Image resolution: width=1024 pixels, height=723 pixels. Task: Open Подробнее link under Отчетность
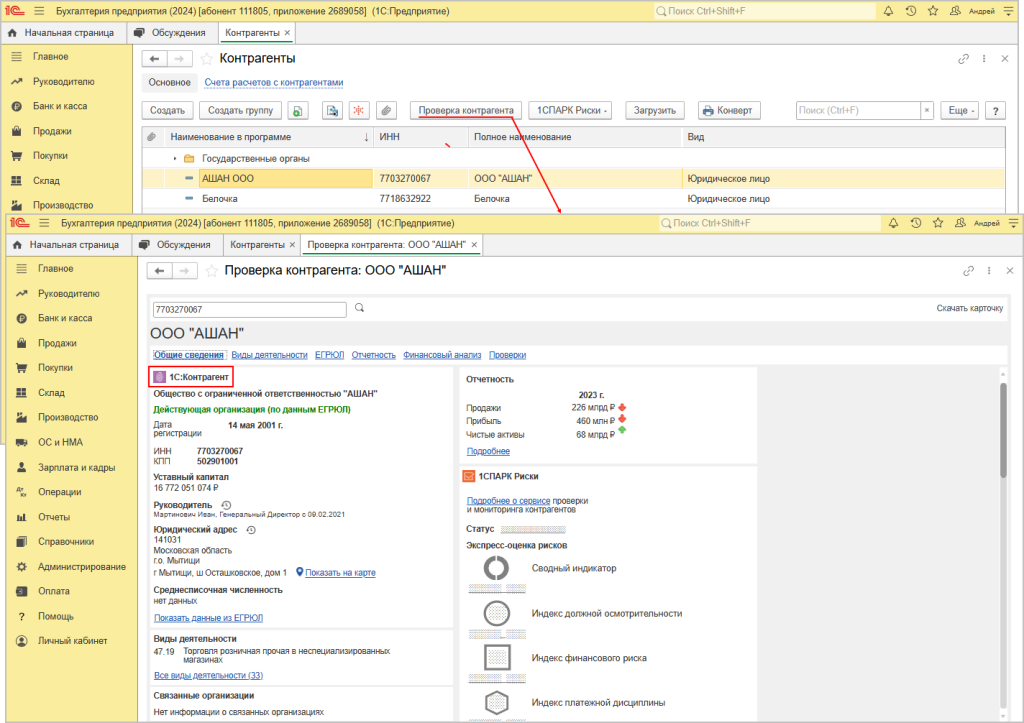[488, 451]
